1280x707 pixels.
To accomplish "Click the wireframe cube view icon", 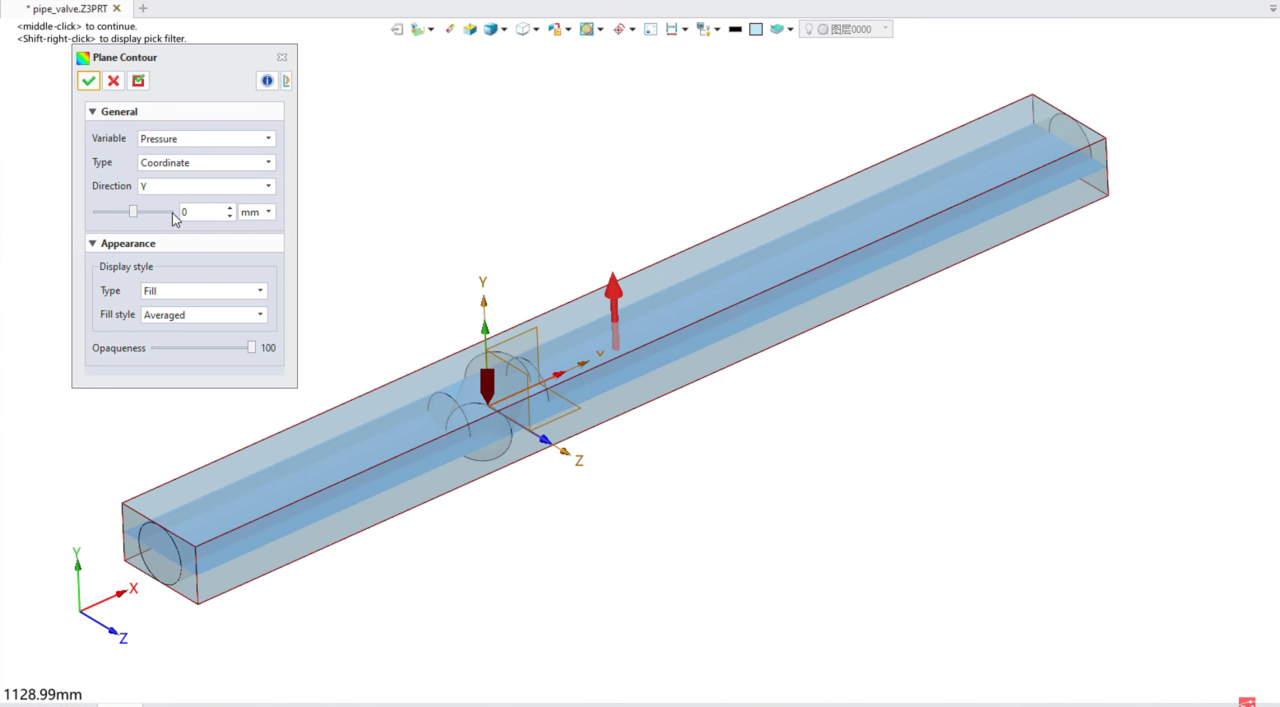I will point(522,29).
